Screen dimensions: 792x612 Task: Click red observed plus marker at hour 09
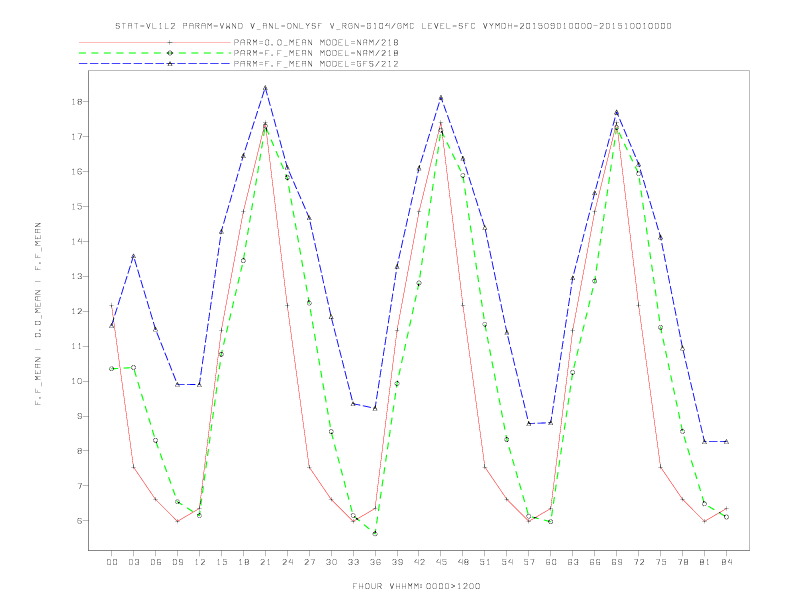(177, 521)
